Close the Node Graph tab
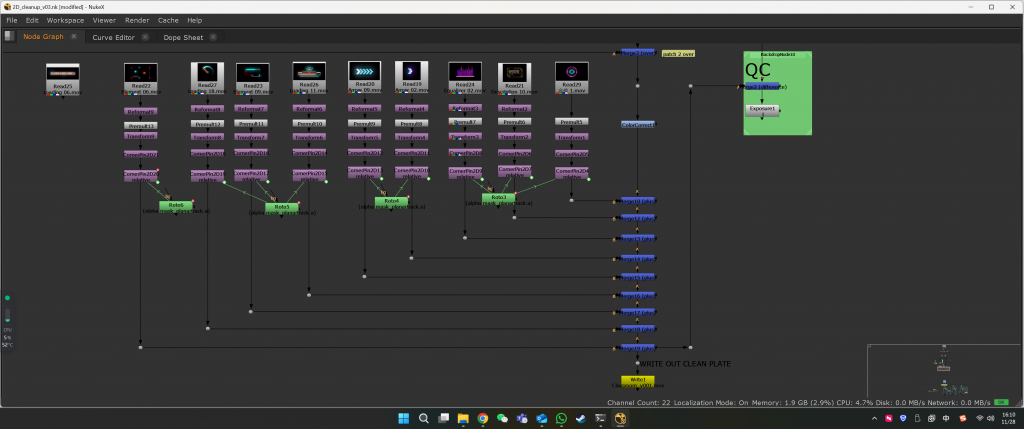 (x=74, y=38)
